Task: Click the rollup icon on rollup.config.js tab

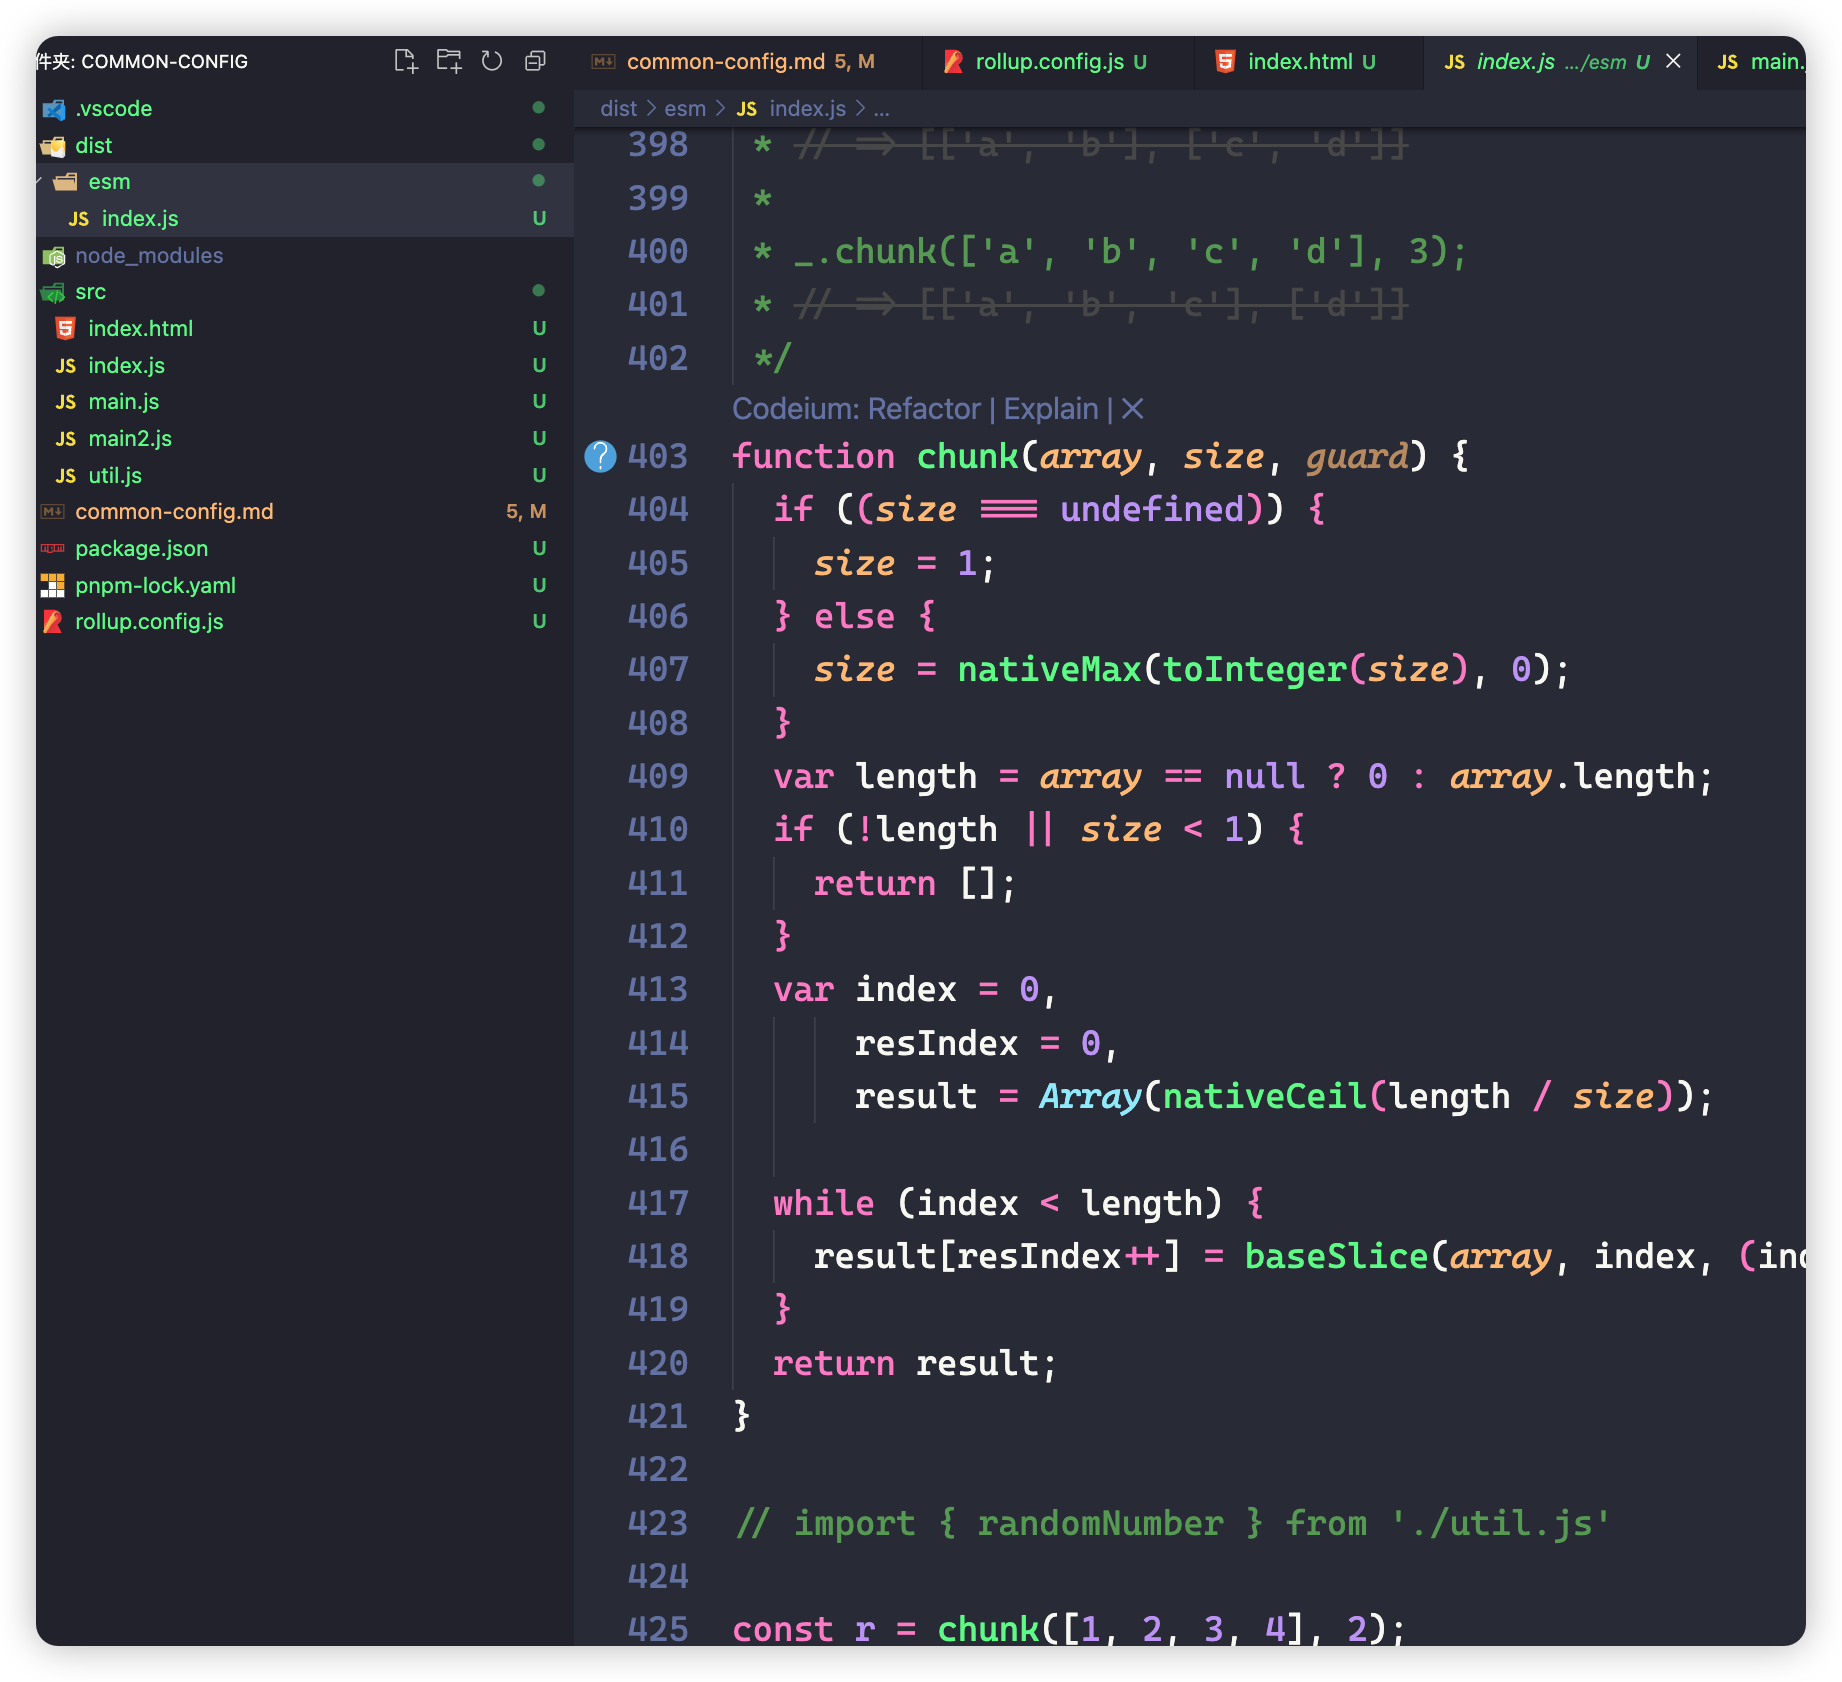Action: coord(954,62)
